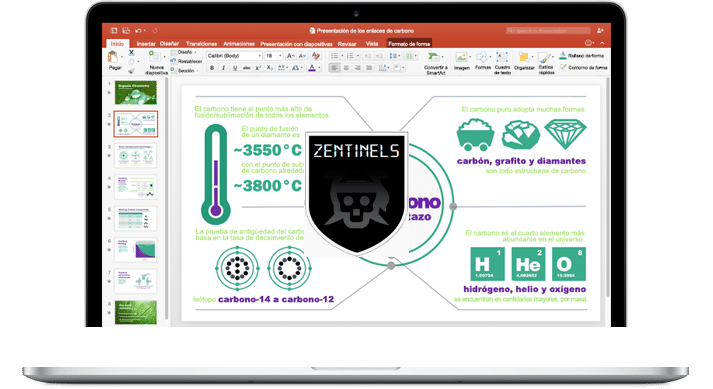
Task: Click Relleno de forma
Action: click(x=582, y=56)
